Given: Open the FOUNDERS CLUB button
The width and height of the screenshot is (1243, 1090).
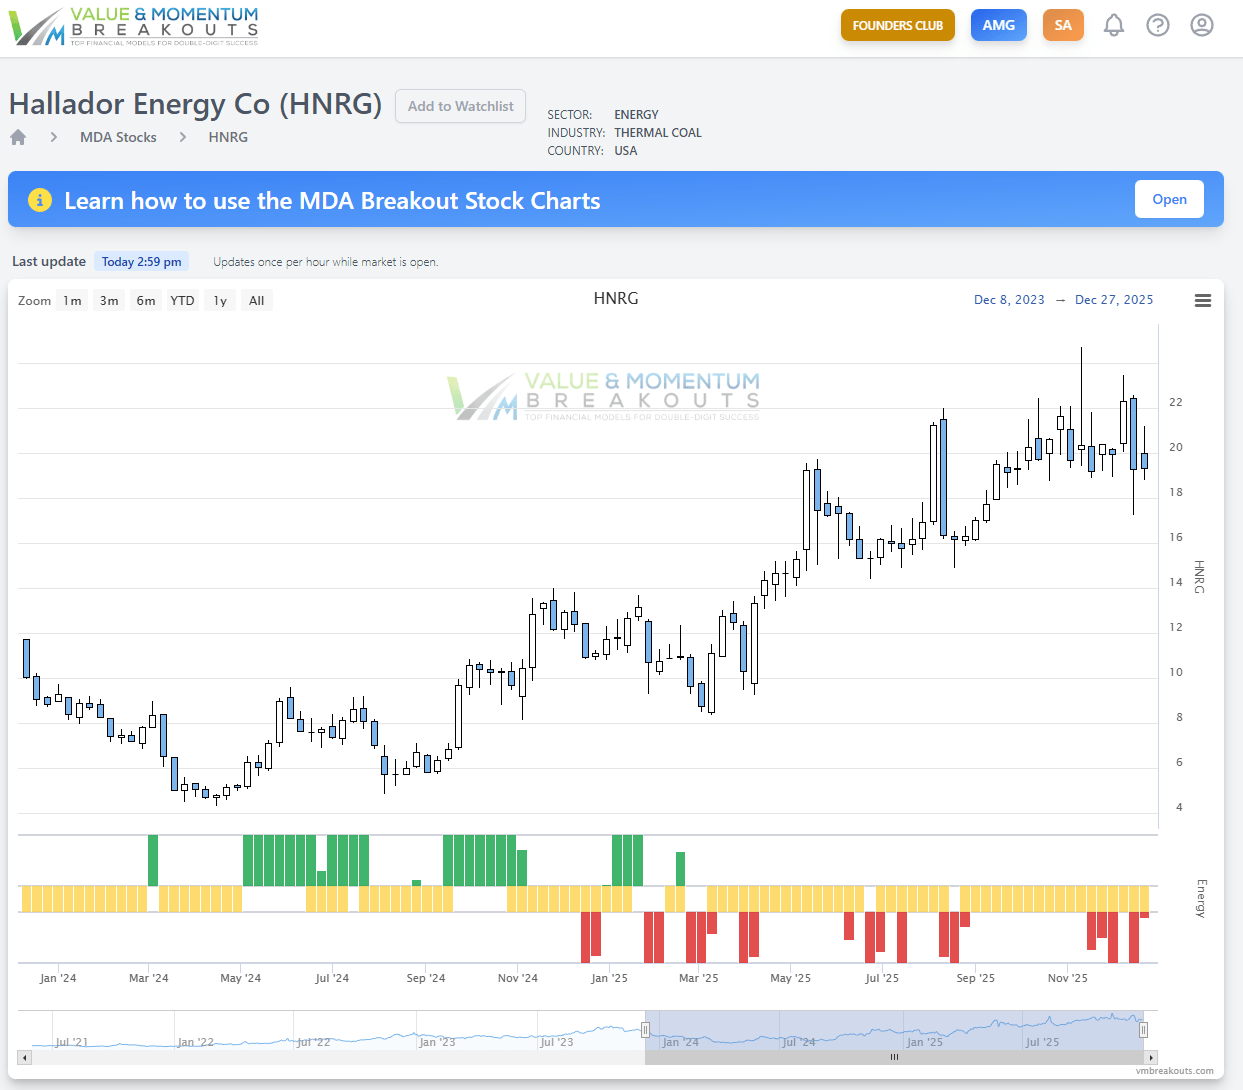Looking at the screenshot, I should click(x=898, y=25).
